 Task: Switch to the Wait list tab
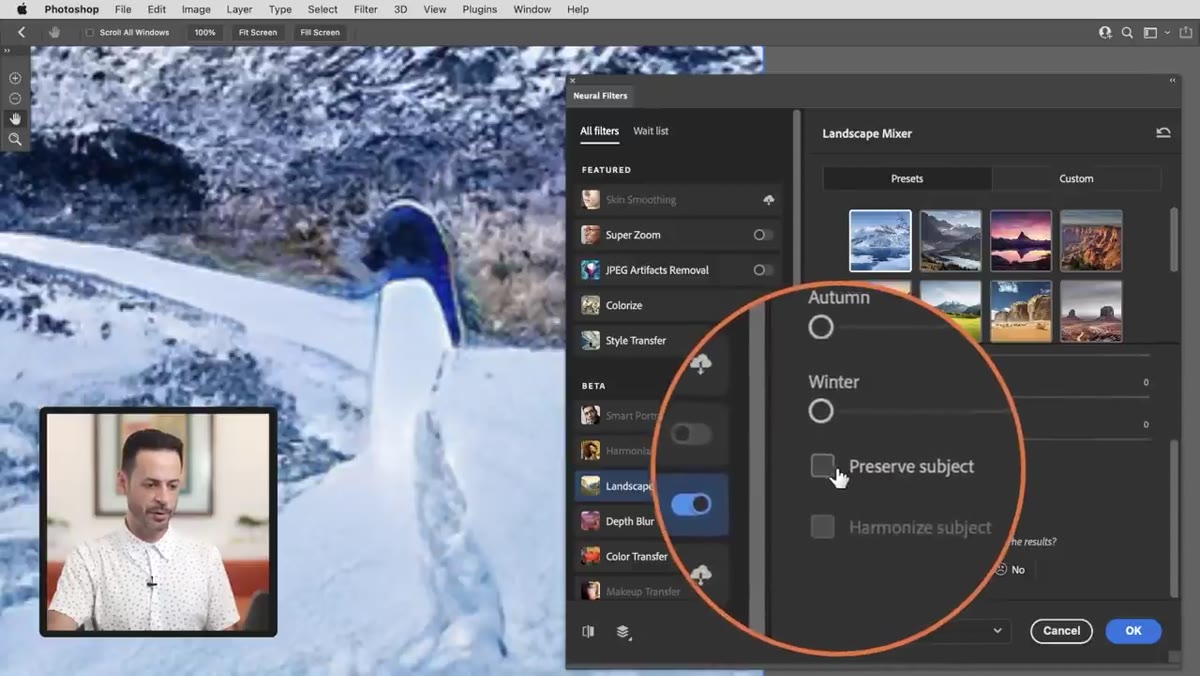click(x=651, y=131)
